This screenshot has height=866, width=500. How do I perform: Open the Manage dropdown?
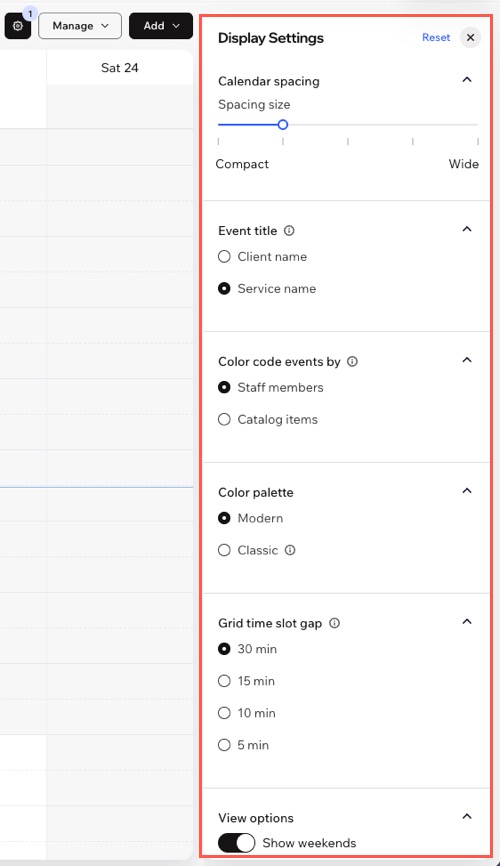pyautogui.click(x=80, y=26)
